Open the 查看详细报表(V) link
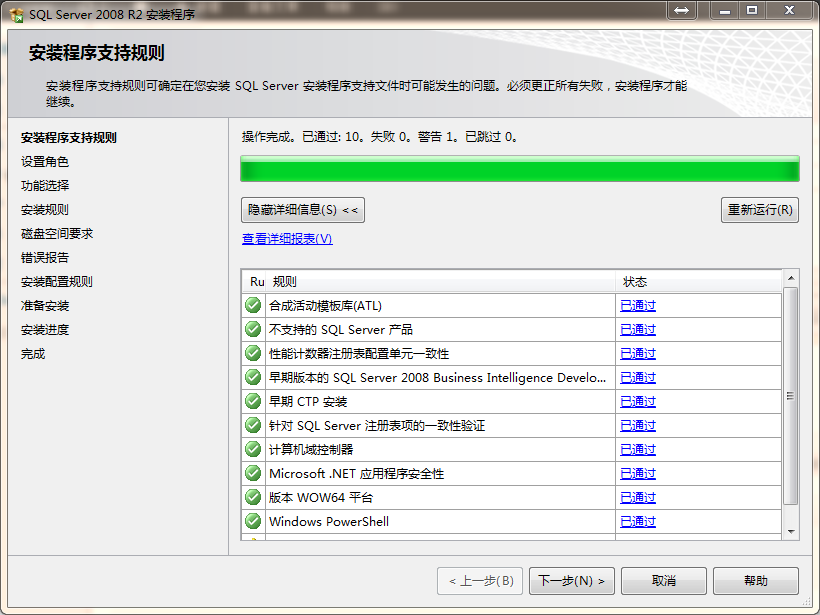Image resolution: width=820 pixels, height=615 pixels. click(287, 239)
